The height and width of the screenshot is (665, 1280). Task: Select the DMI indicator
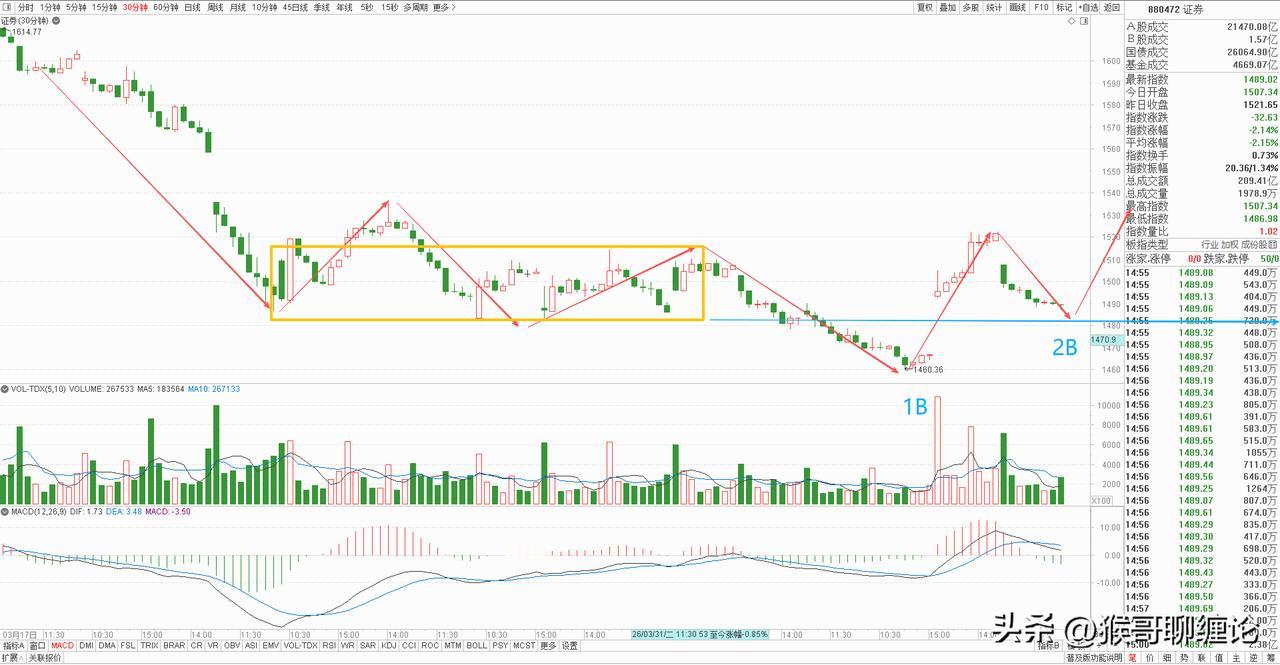pyautogui.click(x=87, y=645)
